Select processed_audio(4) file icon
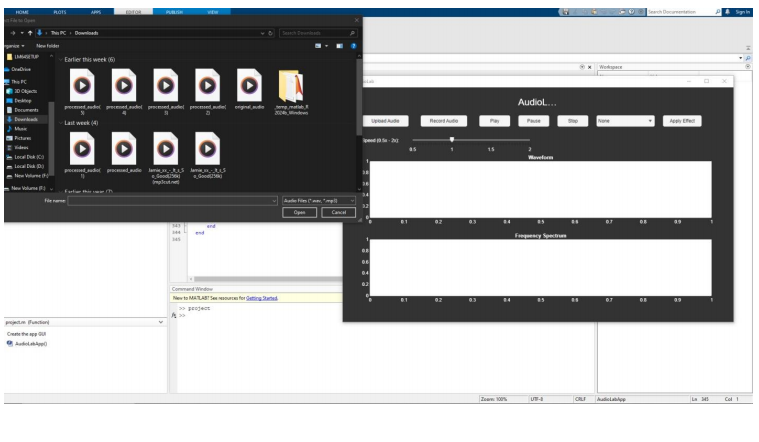759x442 pixels. pyautogui.click(x=124, y=86)
